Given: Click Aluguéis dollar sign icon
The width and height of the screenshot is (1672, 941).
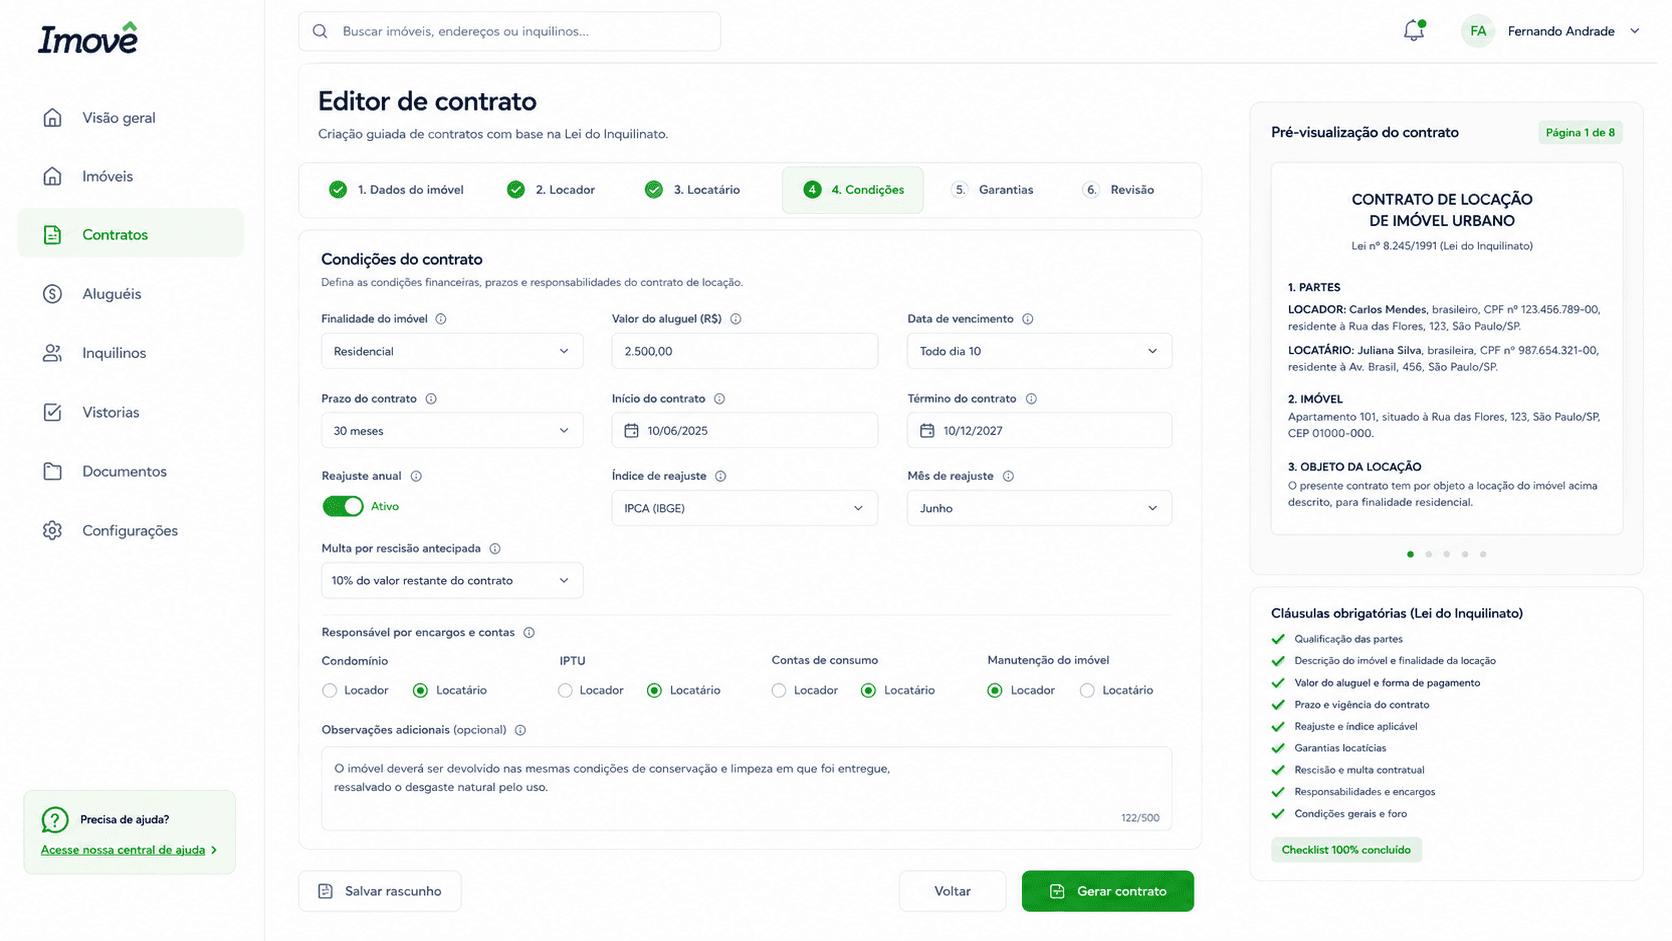Looking at the screenshot, I should click(x=53, y=294).
